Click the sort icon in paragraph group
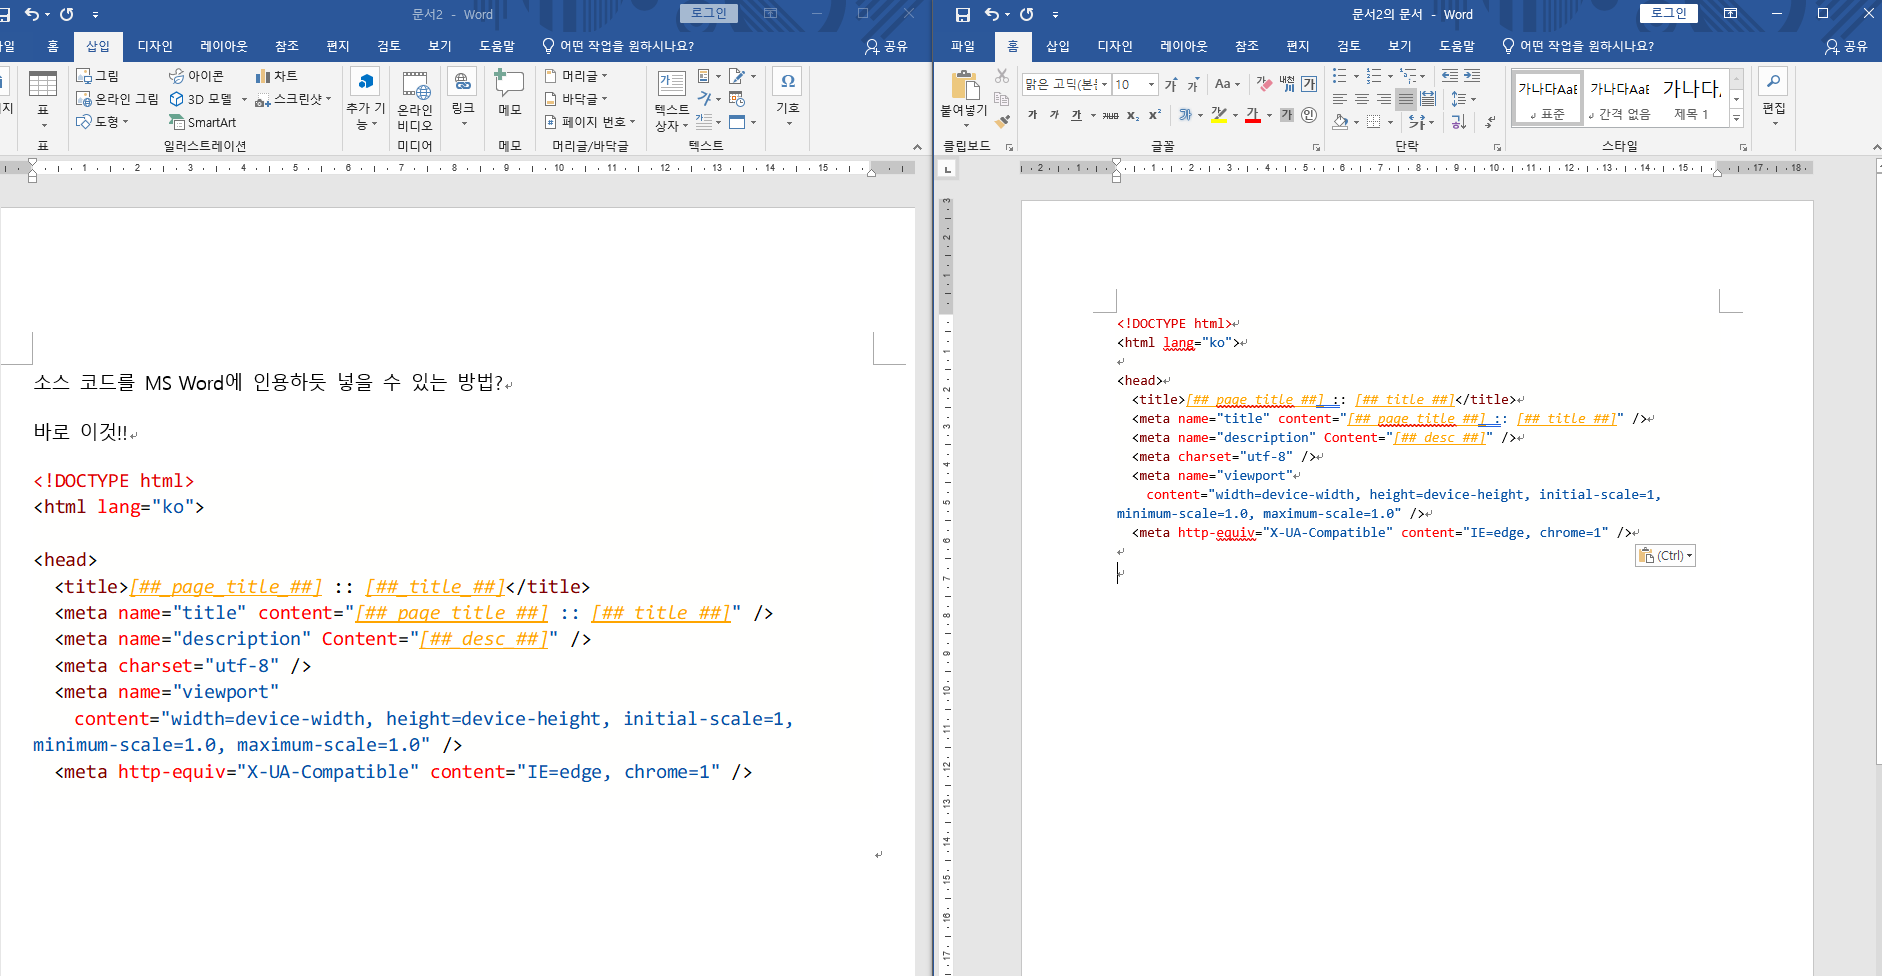 1458,122
